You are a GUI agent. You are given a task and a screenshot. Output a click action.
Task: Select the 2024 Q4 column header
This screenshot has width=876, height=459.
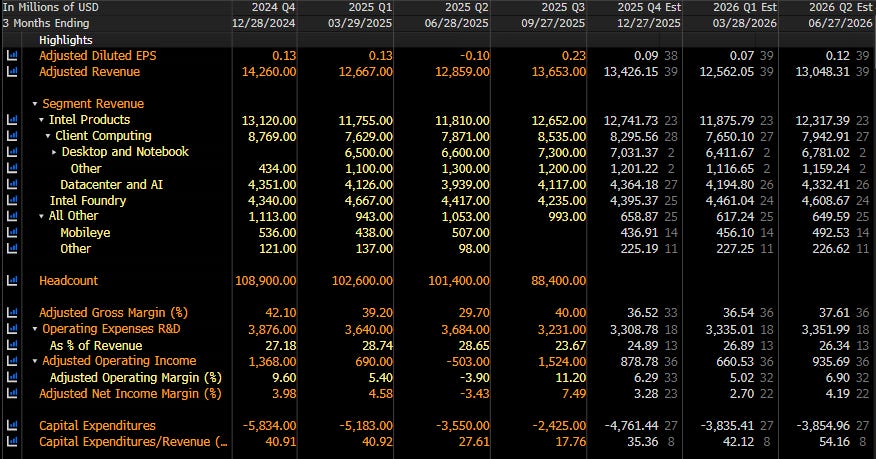click(x=273, y=7)
